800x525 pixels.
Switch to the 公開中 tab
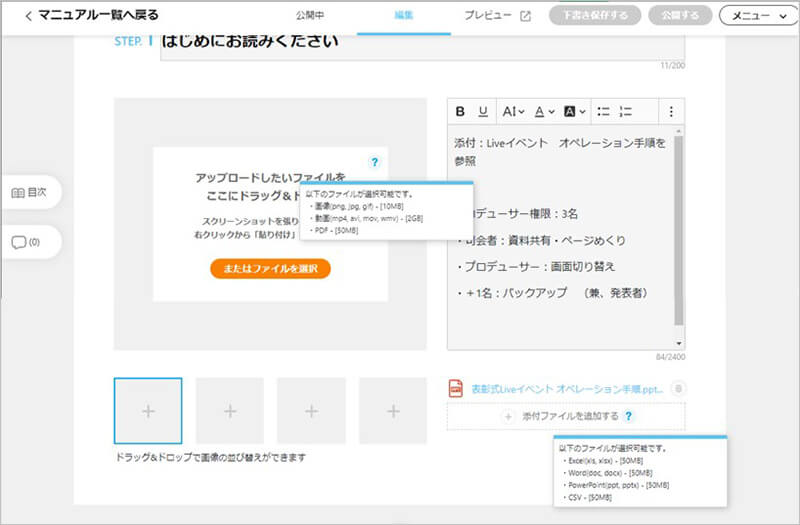click(309, 16)
